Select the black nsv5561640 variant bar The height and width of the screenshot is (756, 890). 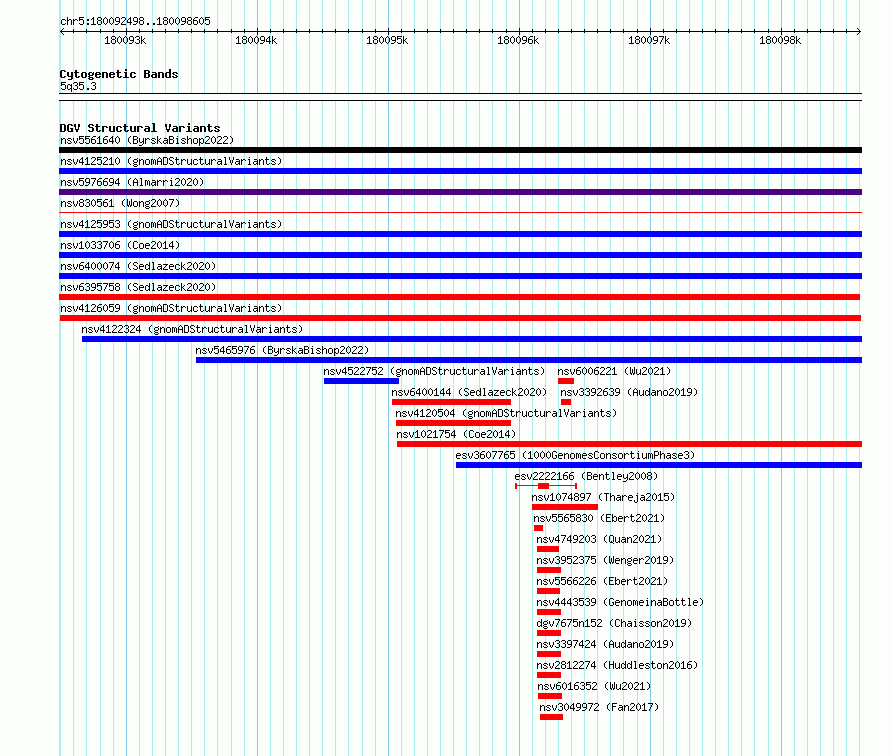coord(460,150)
